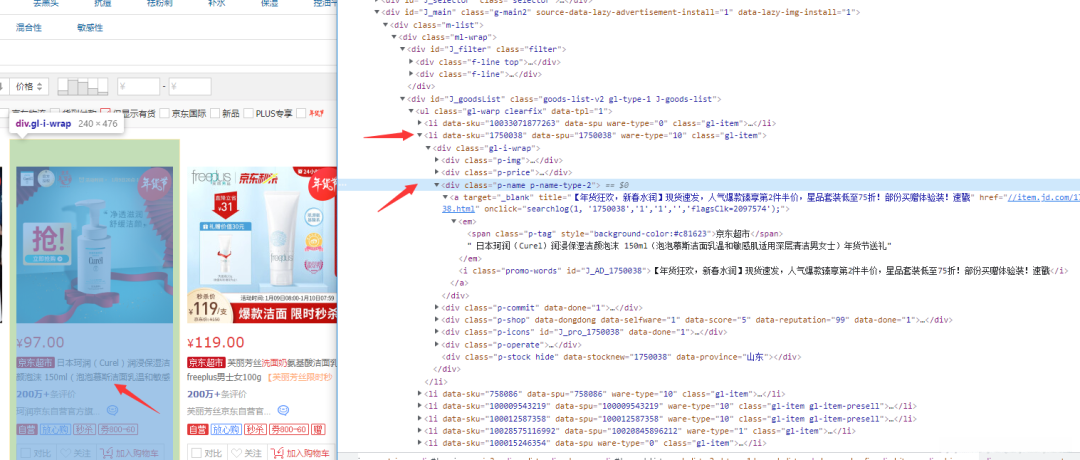The image size is (1080, 460).
Task: Select 抗痘 filter option
Action: pos(103,3)
